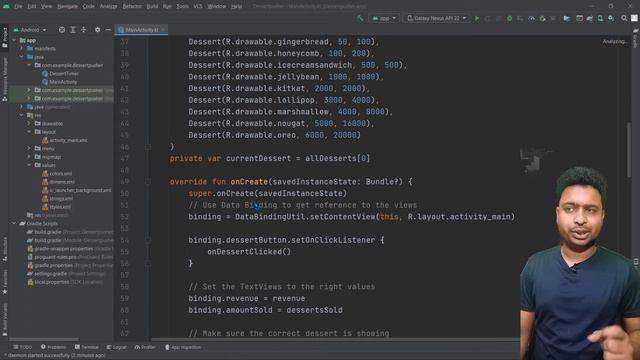Click the onCreate function name in editor
This screenshot has height=360, width=640.
pos(249,182)
